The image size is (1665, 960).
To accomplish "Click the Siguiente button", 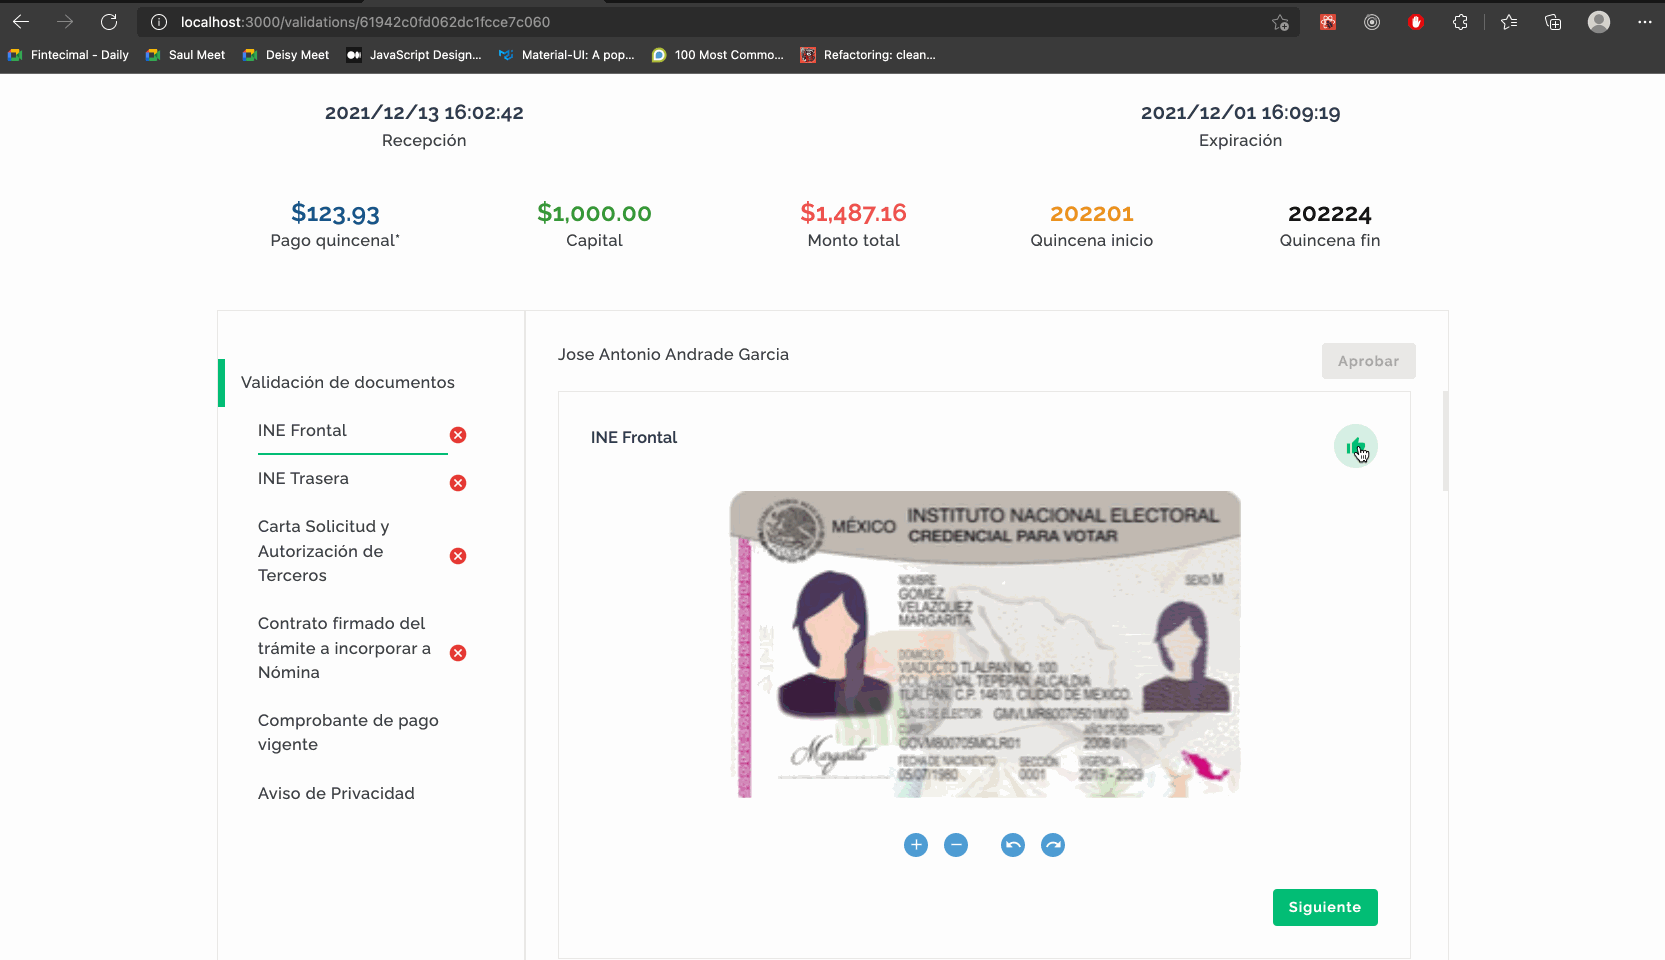I will [x=1325, y=907].
